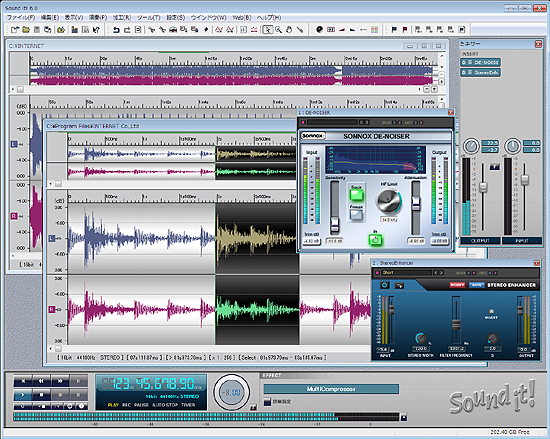Open the Stereo Enhancer Short preset field

click(406, 272)
